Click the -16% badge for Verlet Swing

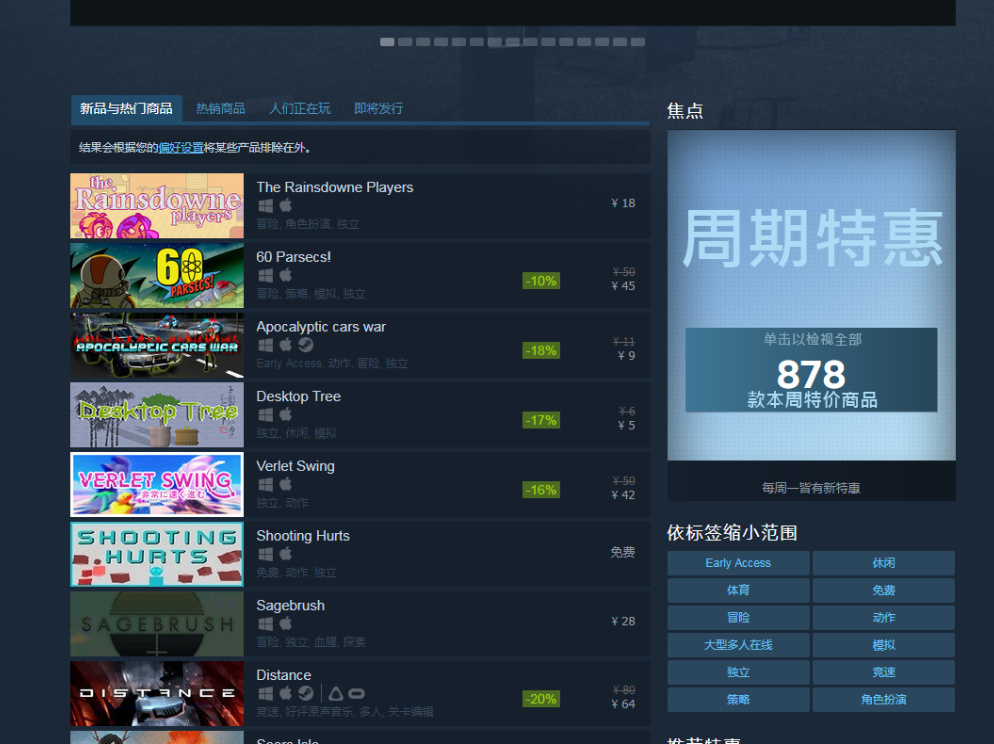[x=541, y=490]
